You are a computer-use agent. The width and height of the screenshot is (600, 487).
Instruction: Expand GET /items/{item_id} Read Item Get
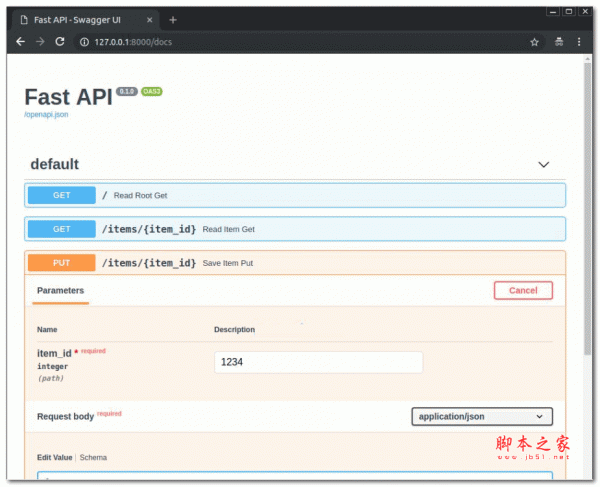295,229
